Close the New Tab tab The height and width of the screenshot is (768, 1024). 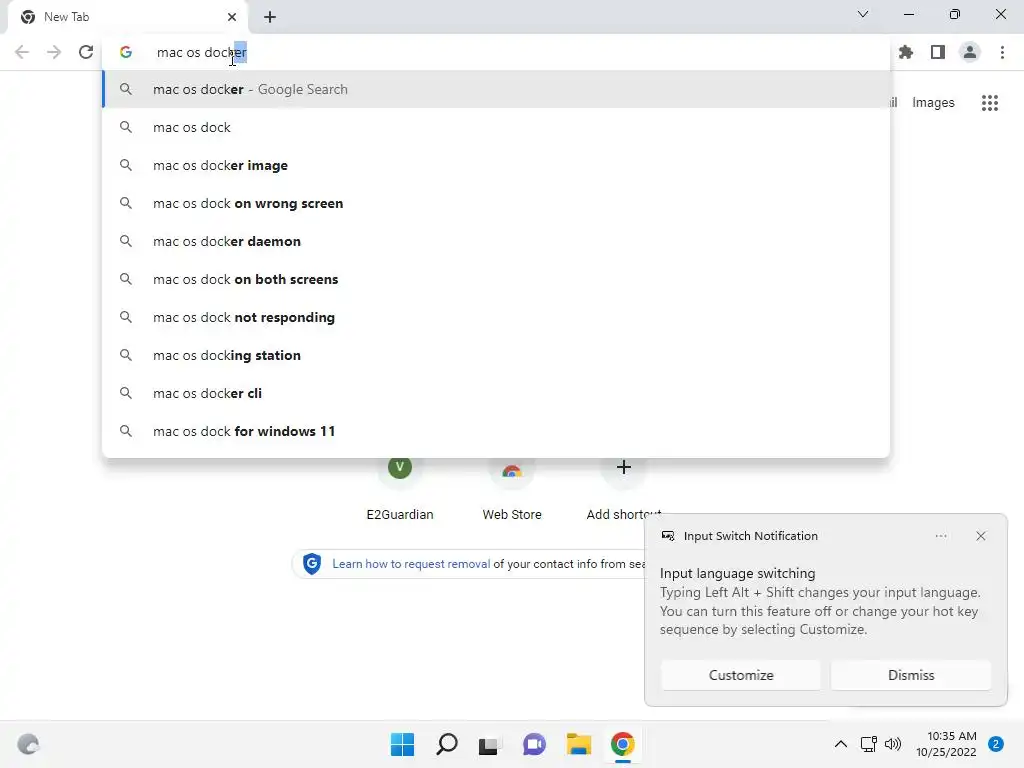click(x=232, y=17)
